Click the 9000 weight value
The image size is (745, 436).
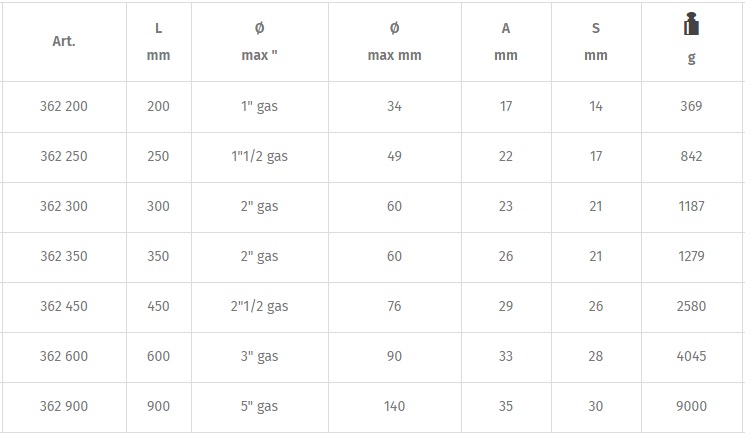tap(691, 406)
